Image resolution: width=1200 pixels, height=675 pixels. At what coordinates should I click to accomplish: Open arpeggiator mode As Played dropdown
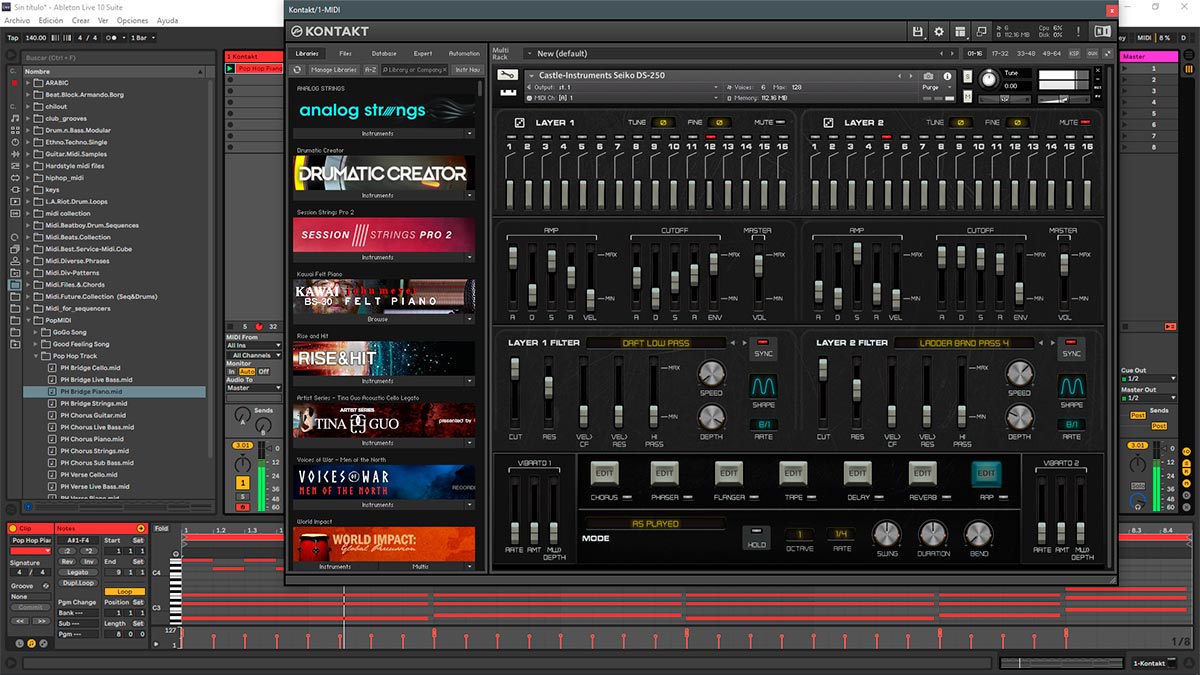[655, 523]
